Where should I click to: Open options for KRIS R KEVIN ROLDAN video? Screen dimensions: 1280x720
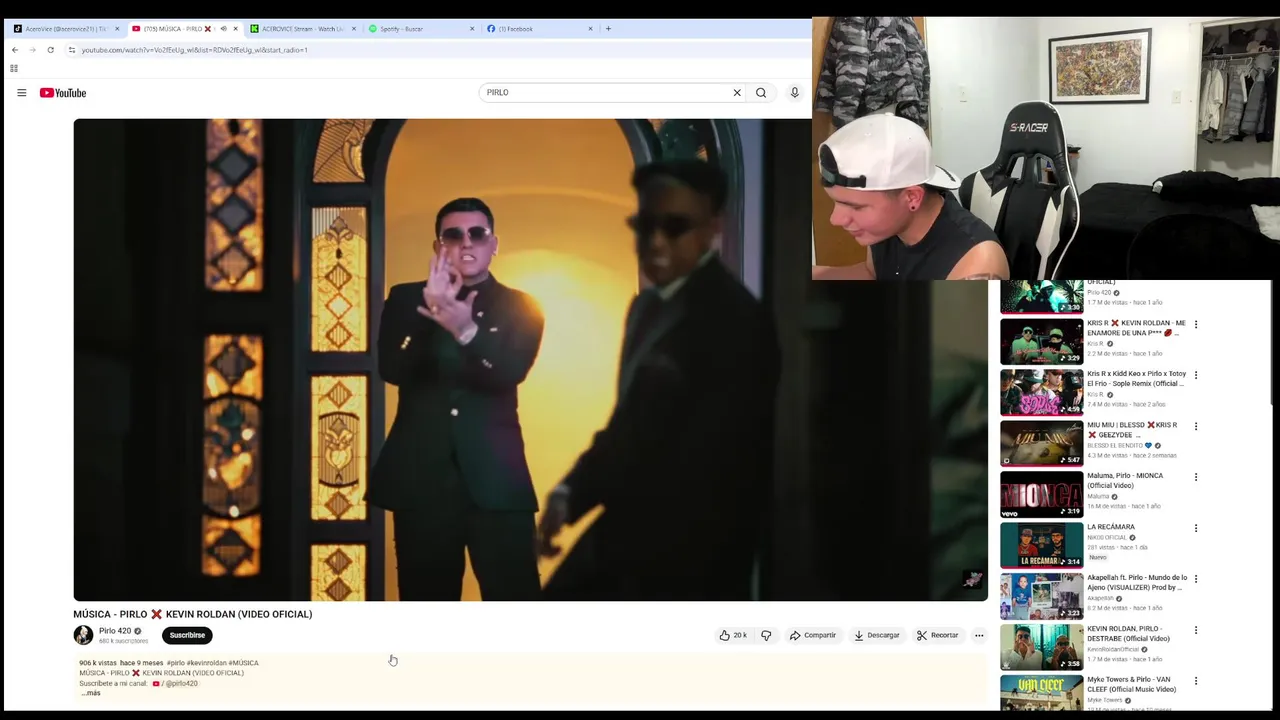click(x=1196, y=324)
